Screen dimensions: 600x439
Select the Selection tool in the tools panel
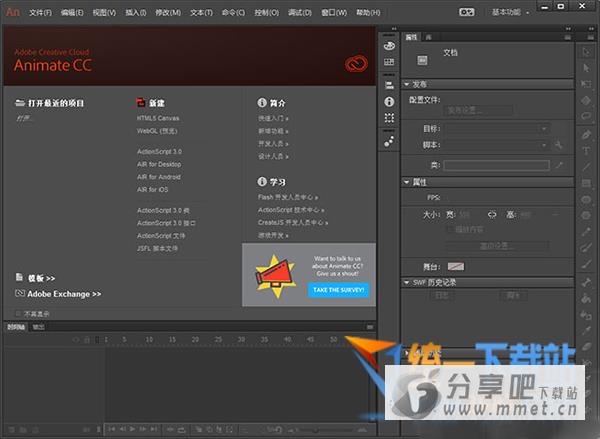[586, 52]
